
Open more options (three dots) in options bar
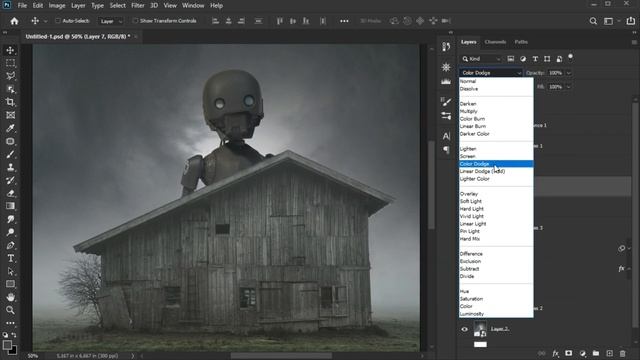point(344,21)
